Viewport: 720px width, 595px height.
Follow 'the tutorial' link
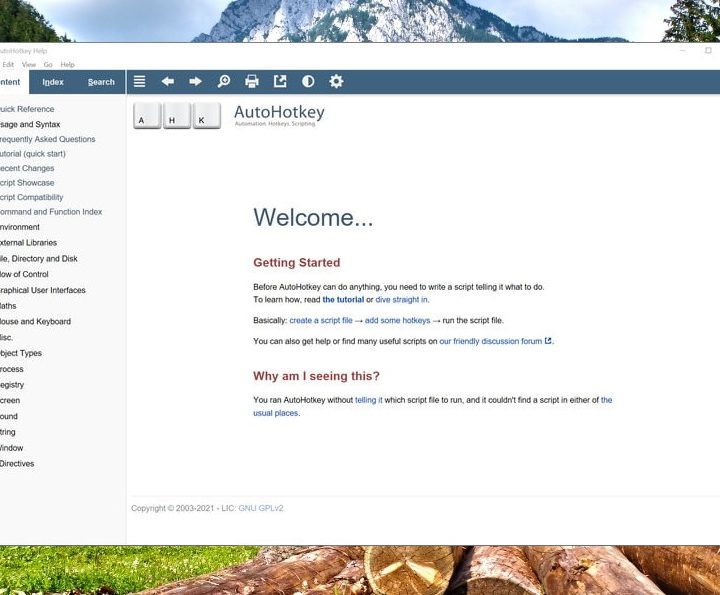point(343,299)
